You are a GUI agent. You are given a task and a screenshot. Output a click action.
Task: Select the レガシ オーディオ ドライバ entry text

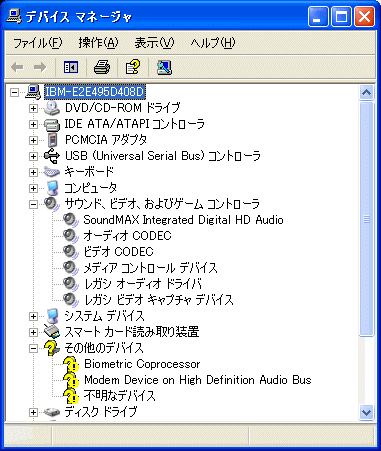point(143,284)
